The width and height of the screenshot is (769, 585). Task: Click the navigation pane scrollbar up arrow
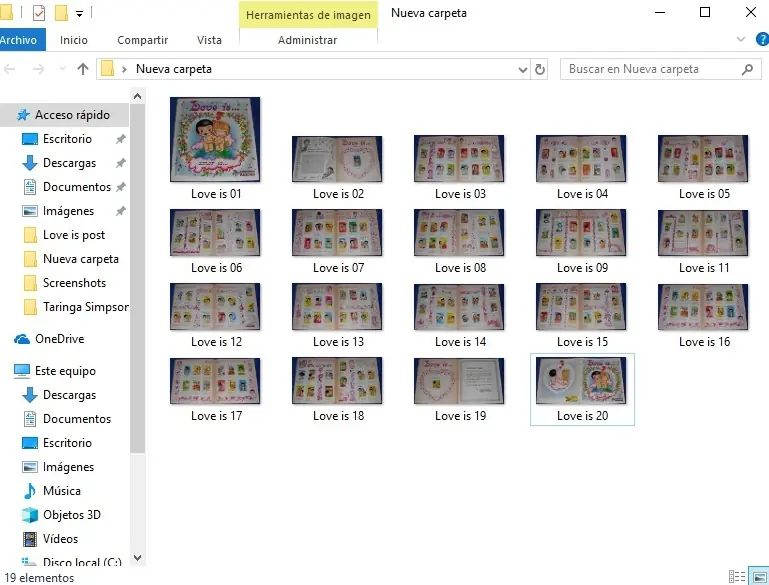(x=137, y=96)
